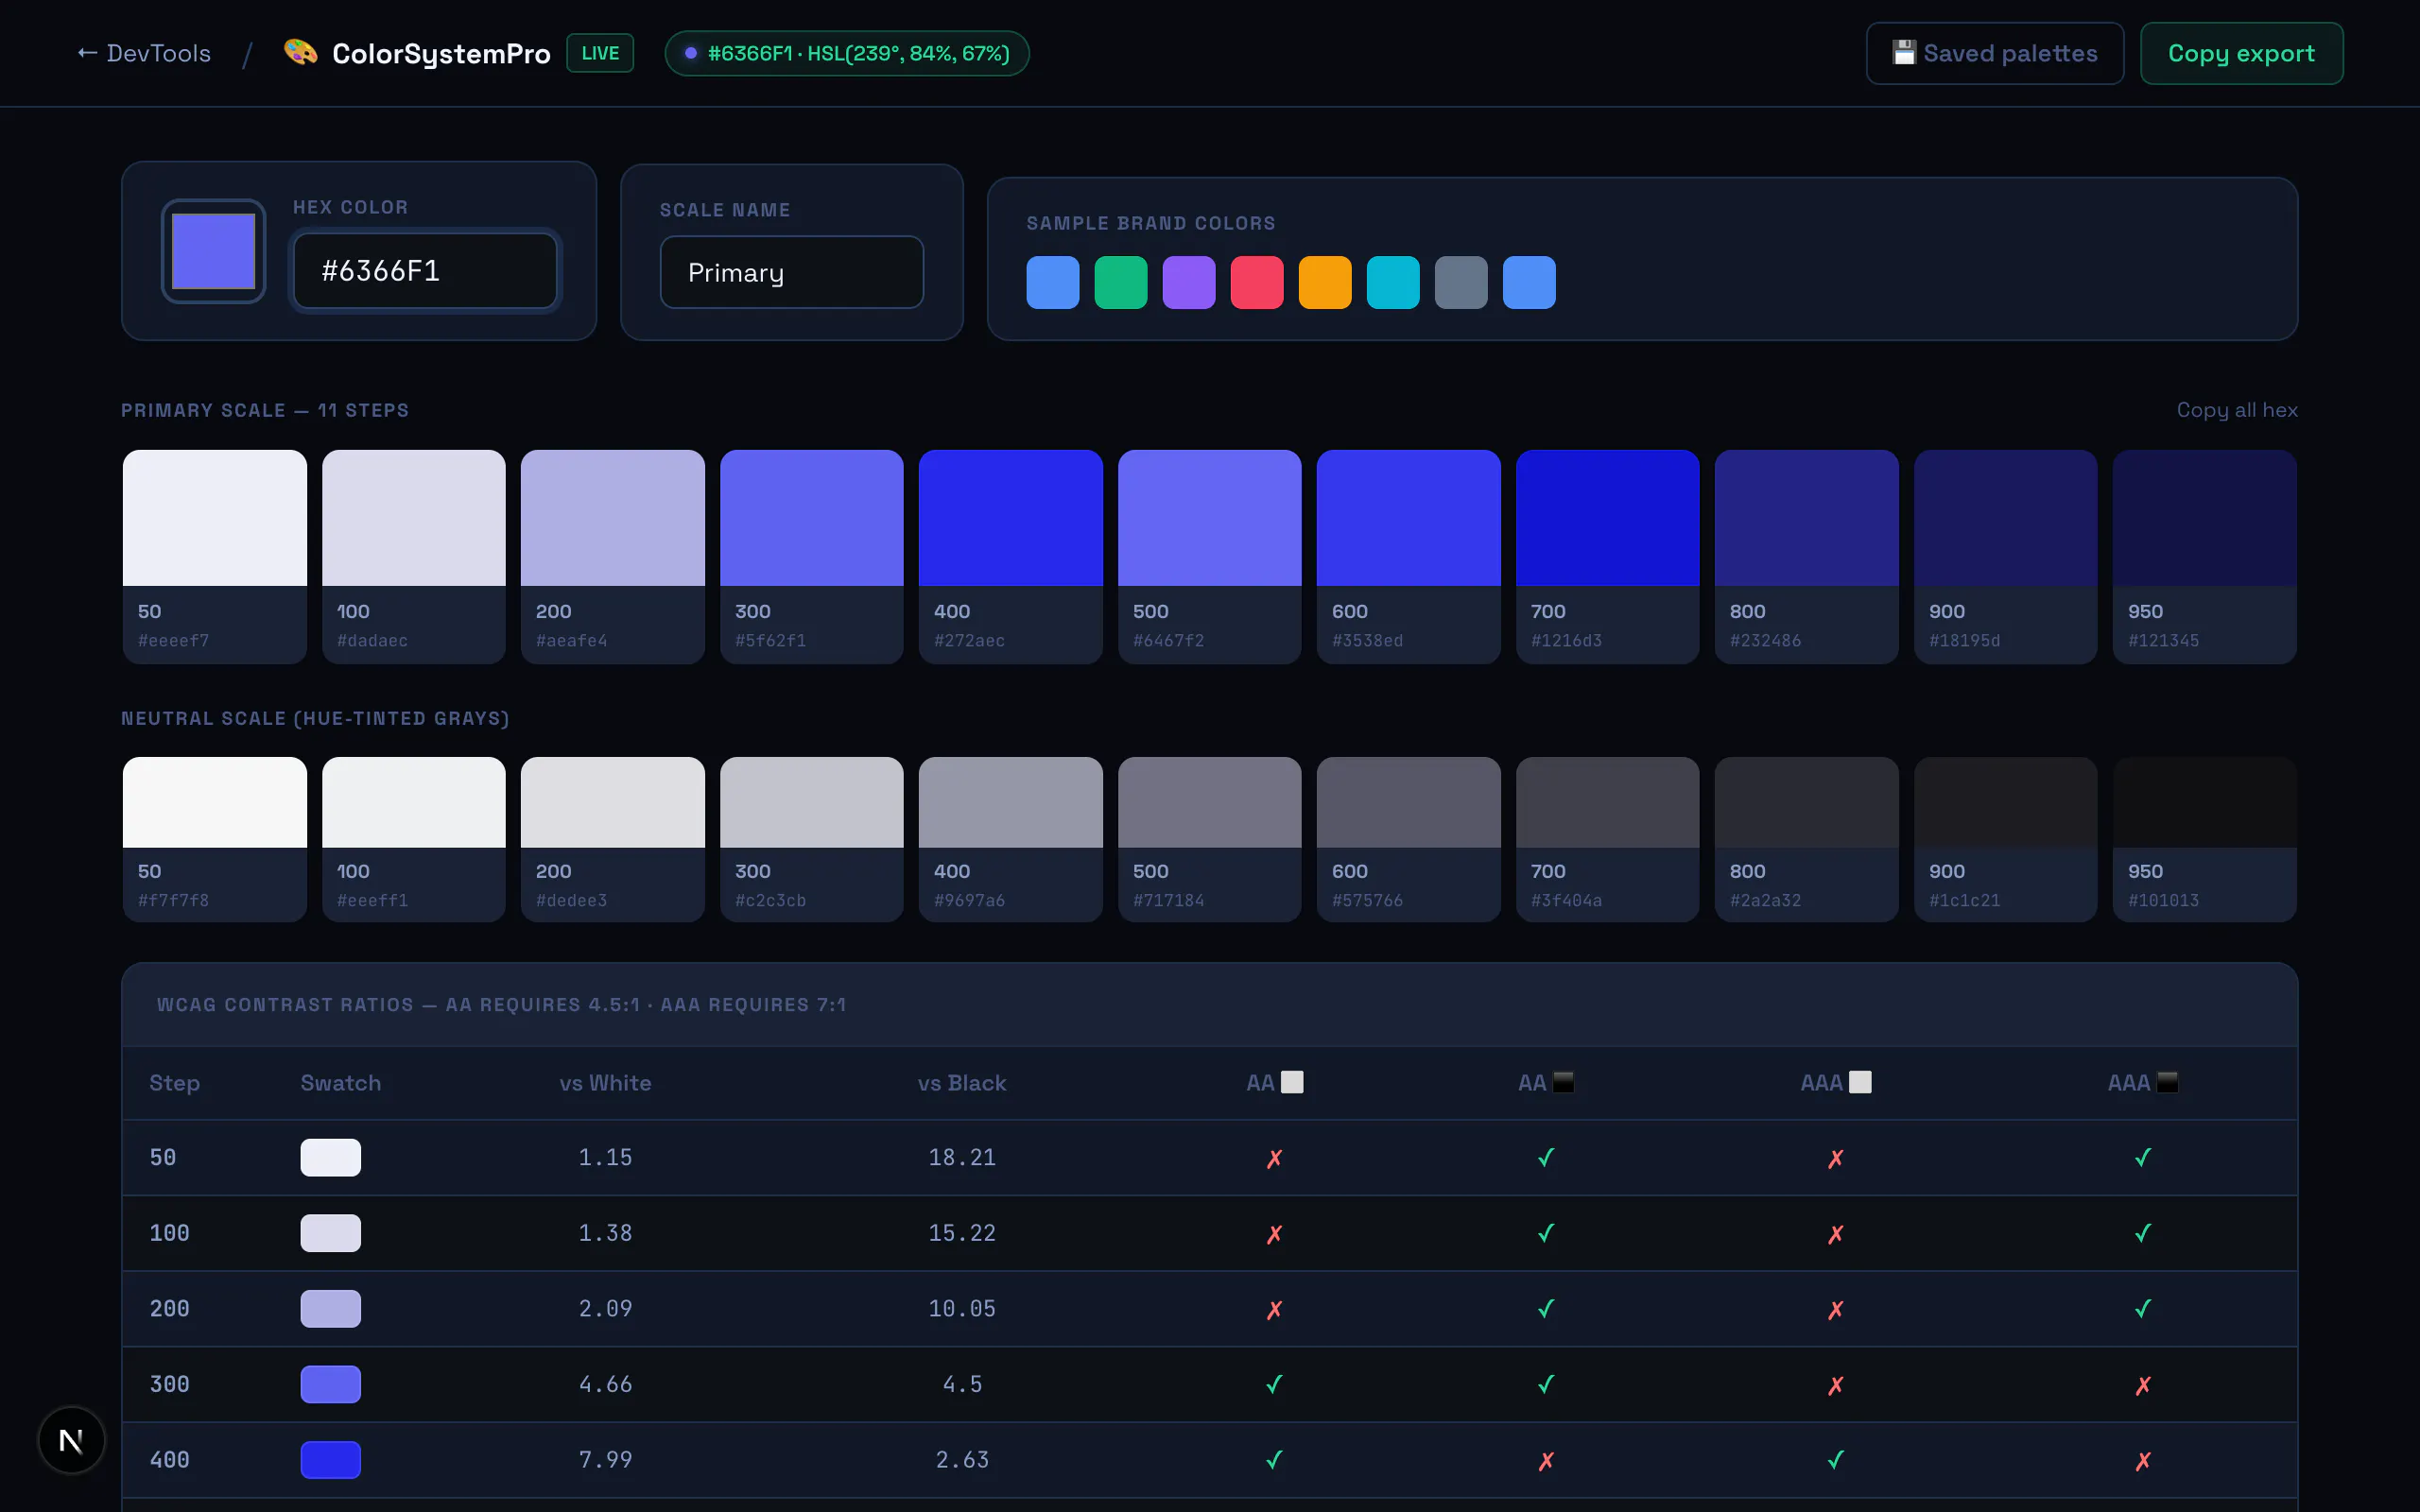This screenshot has width=2420, height=1512.
Task: Select the cyan sample brand color
Action: pyautogui.click(x=1393, y=282)
